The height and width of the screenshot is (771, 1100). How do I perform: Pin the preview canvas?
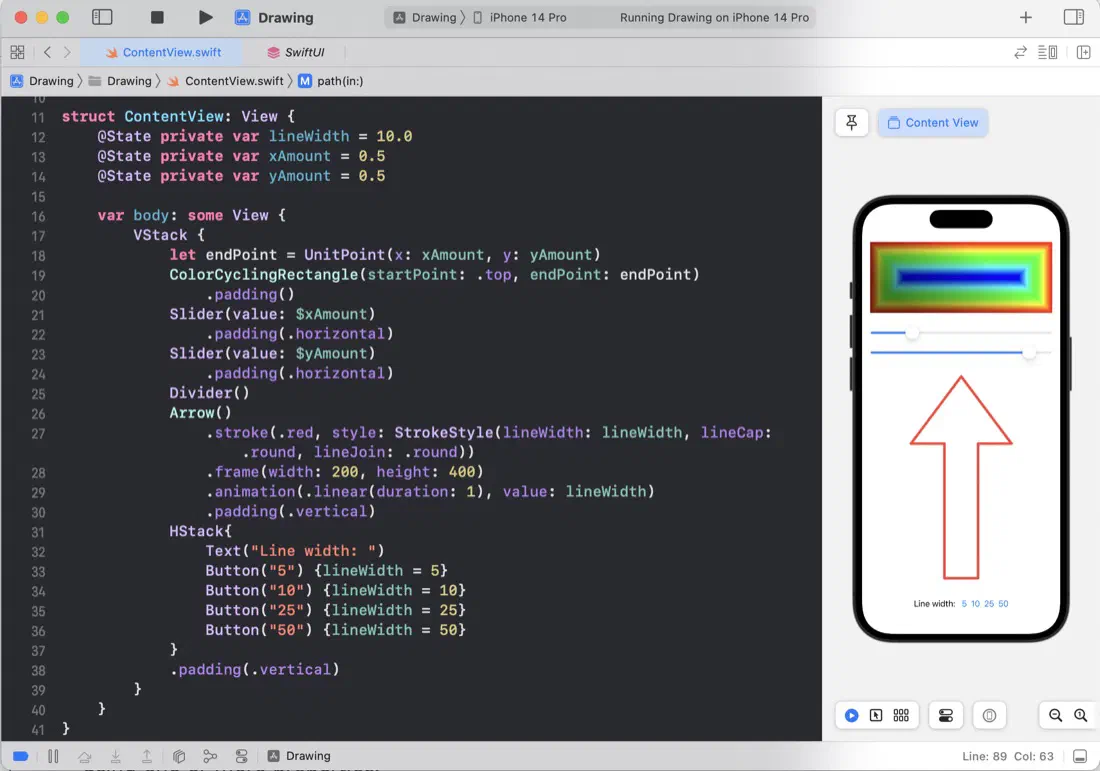(x=852, y=123)
